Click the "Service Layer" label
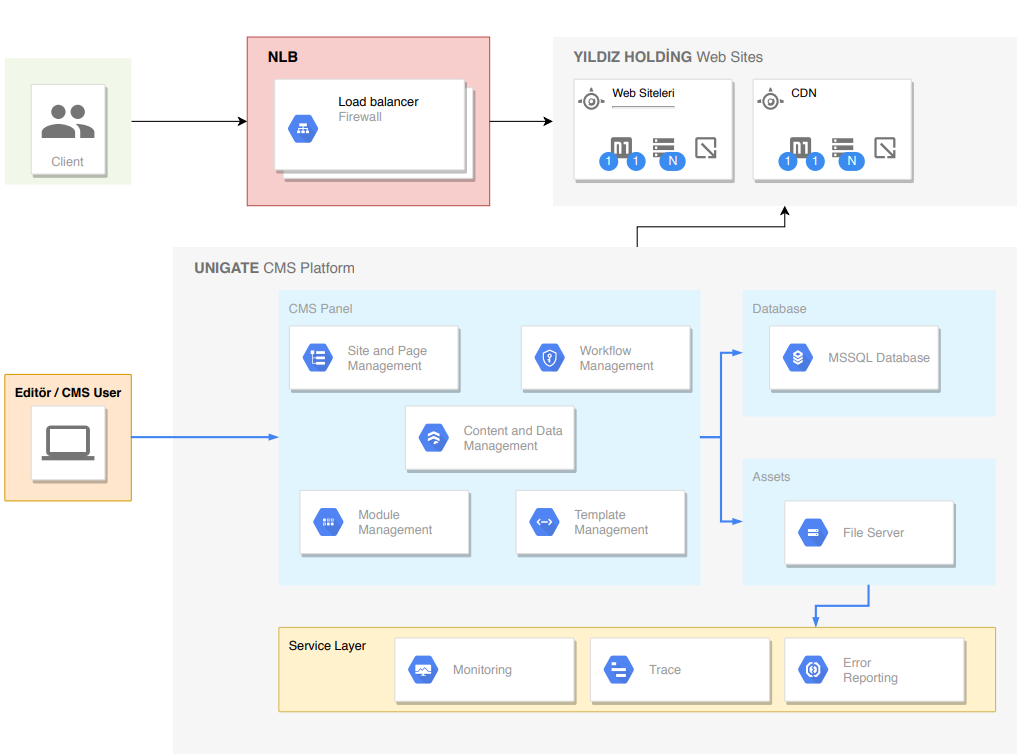The image size is (1020, 756). (327, 645)
